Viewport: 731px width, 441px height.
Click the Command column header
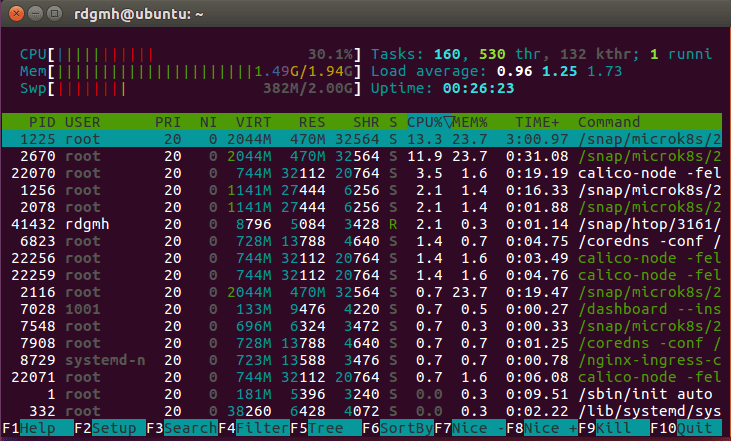click(x=609, y=122)
